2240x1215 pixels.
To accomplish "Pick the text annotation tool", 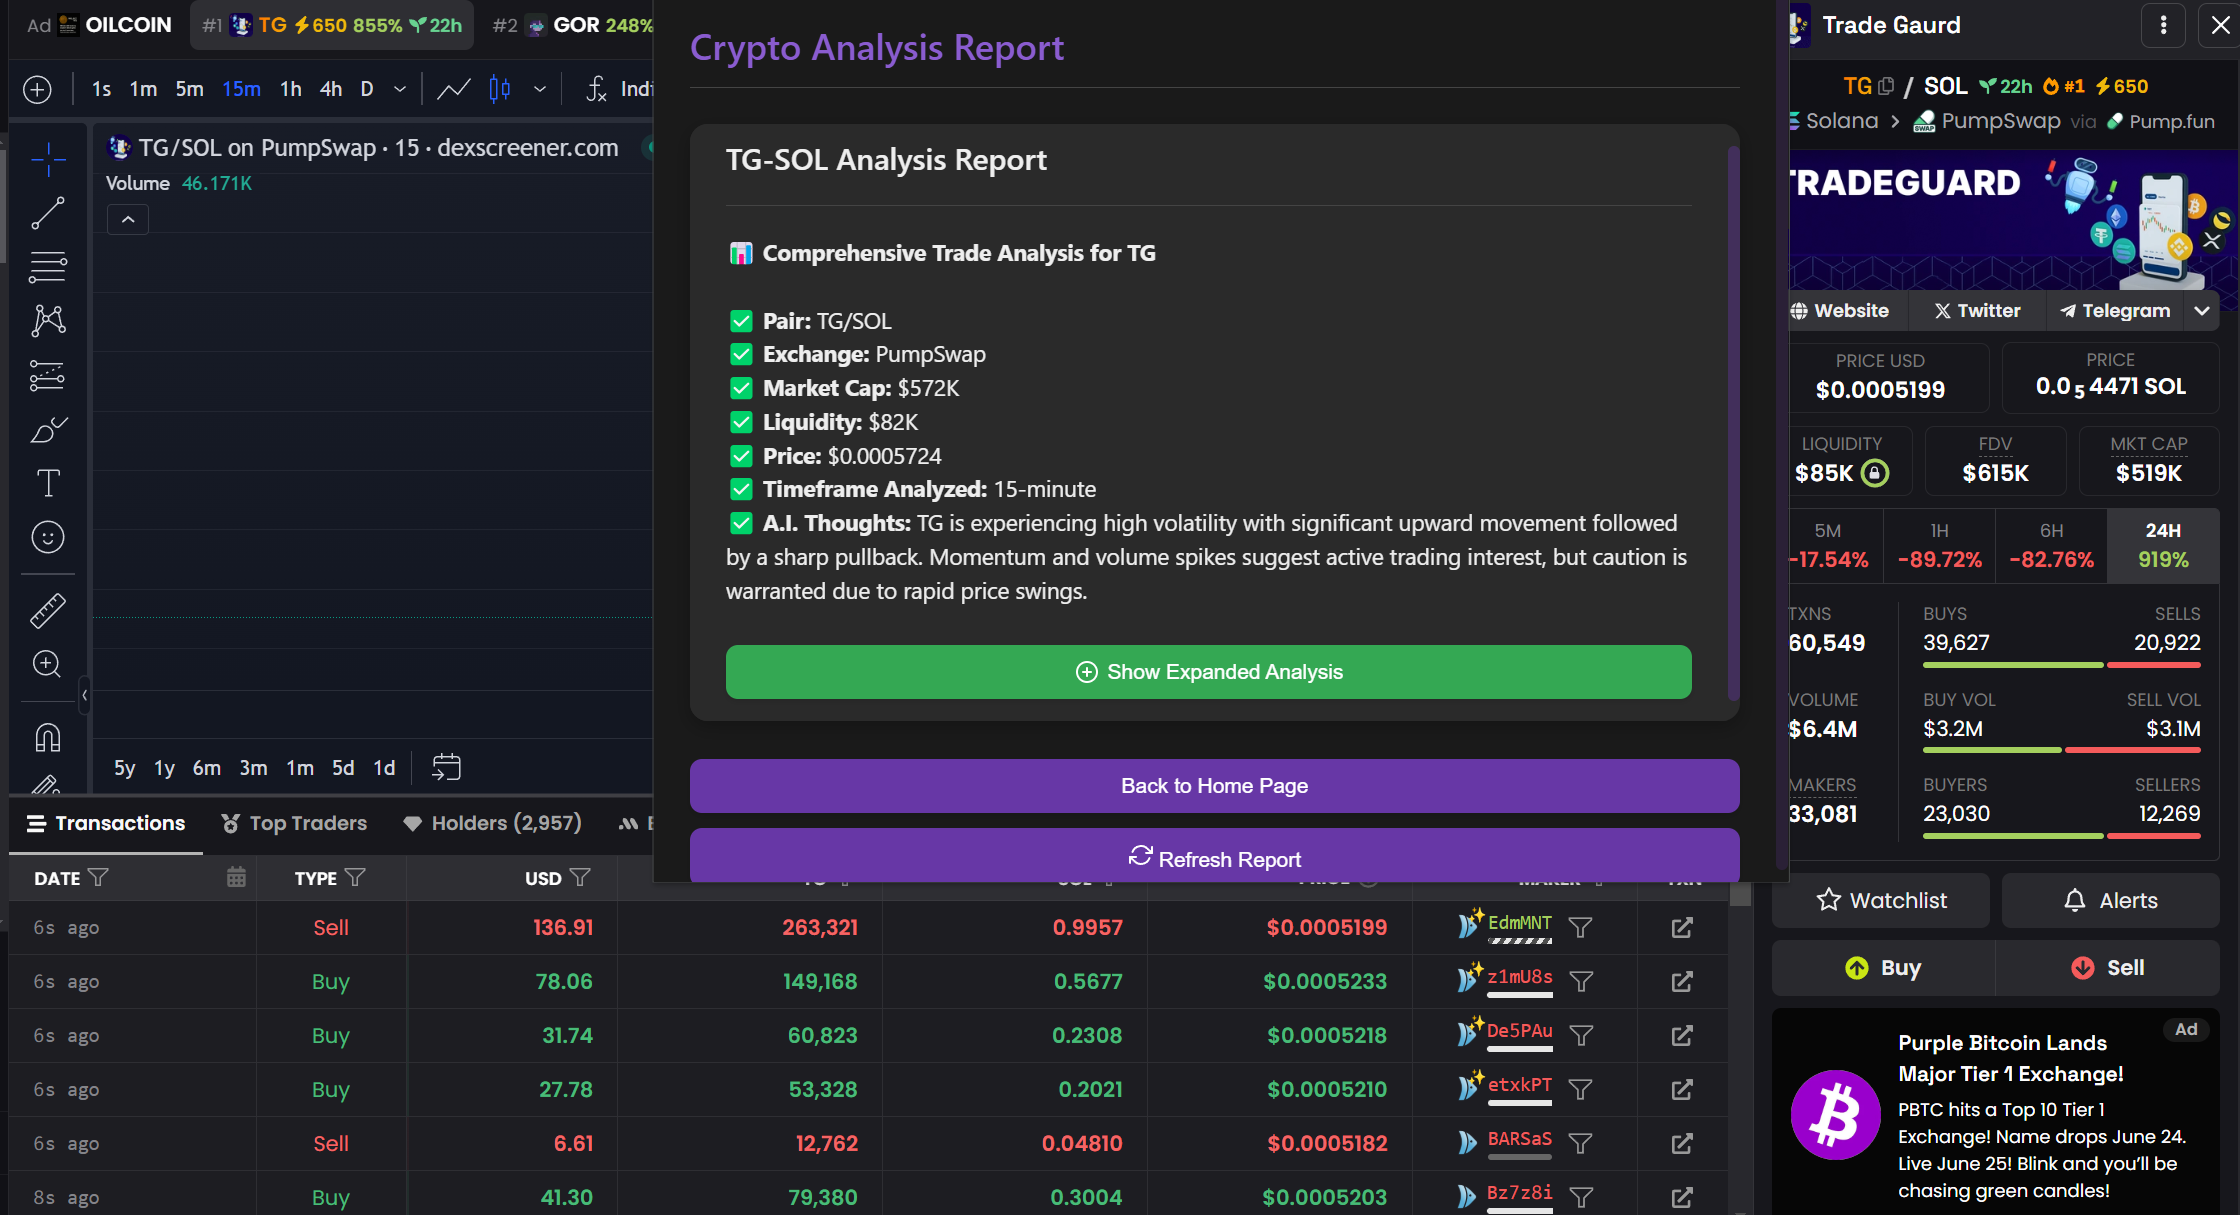I will [47, 484].
